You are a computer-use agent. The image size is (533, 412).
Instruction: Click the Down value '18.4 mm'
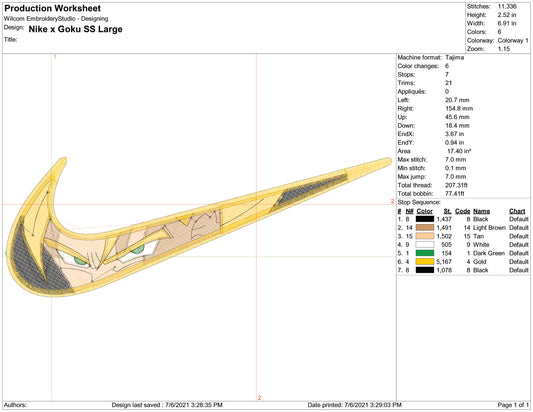pyautogui.click(x=457, y=125)
